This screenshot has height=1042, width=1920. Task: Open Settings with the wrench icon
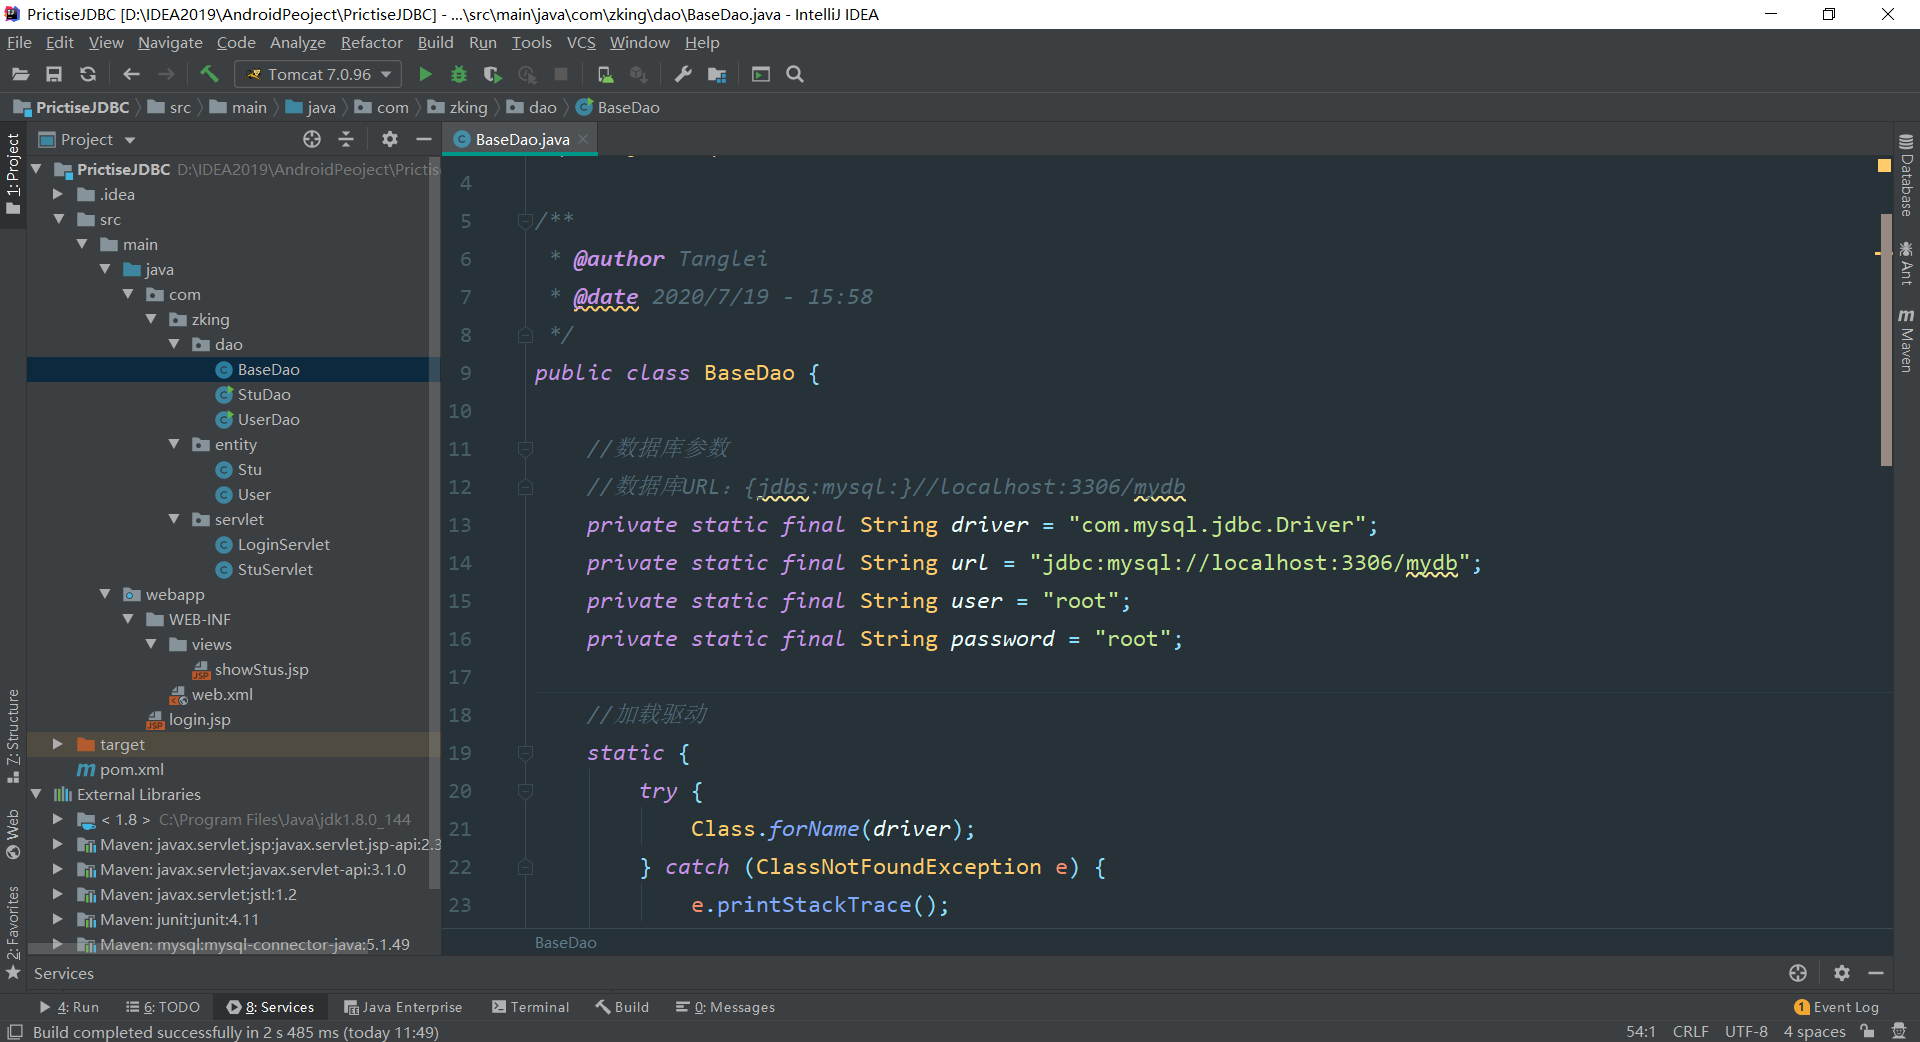683,74
